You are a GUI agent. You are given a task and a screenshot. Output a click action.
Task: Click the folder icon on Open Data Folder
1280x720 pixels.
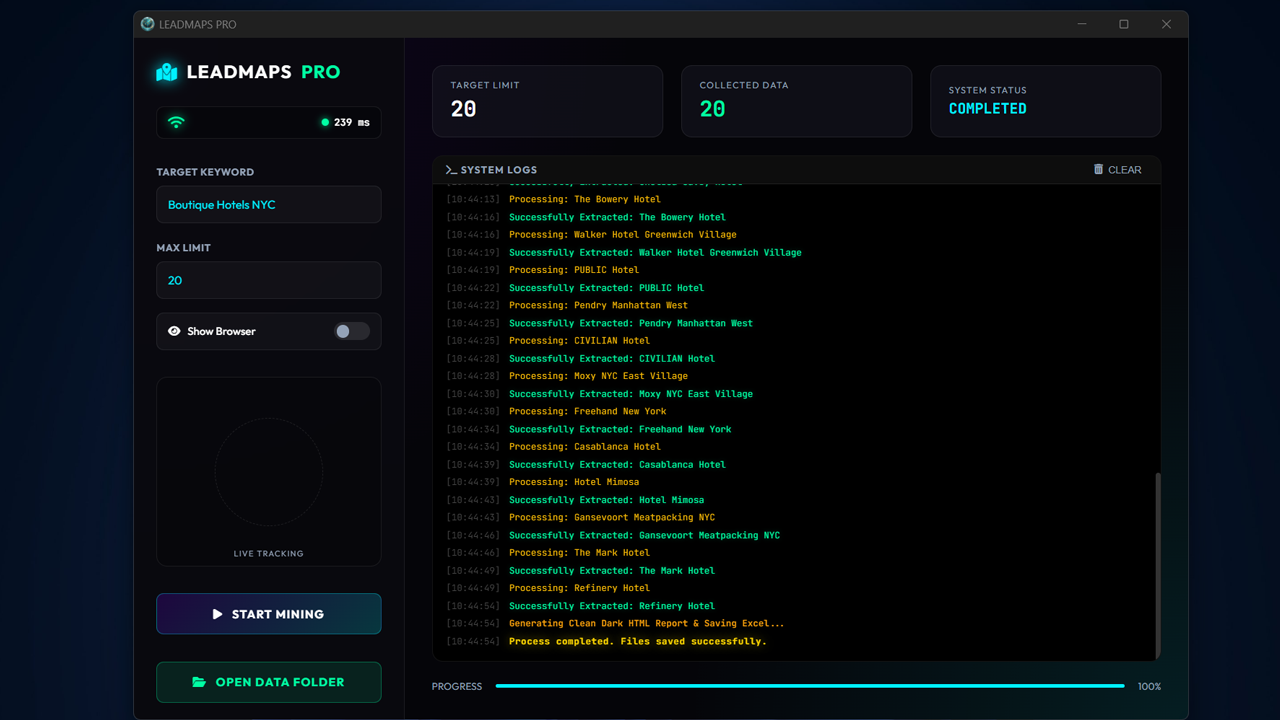199,682
